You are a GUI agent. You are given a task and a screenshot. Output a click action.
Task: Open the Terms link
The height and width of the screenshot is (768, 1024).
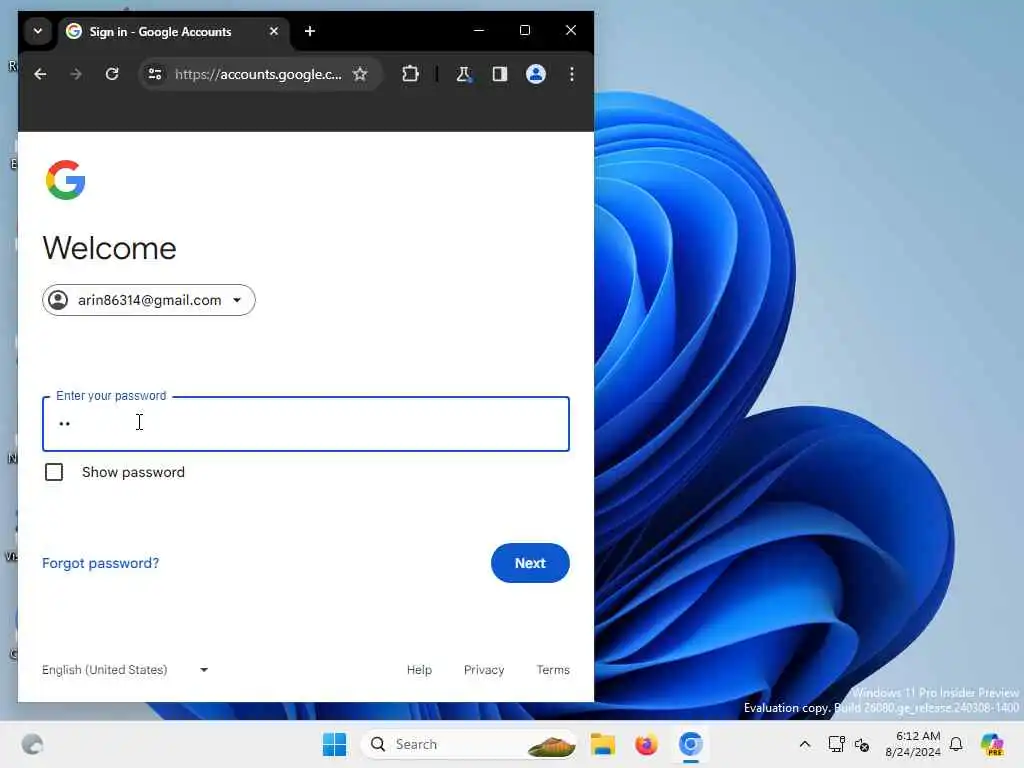click(553, 670)
